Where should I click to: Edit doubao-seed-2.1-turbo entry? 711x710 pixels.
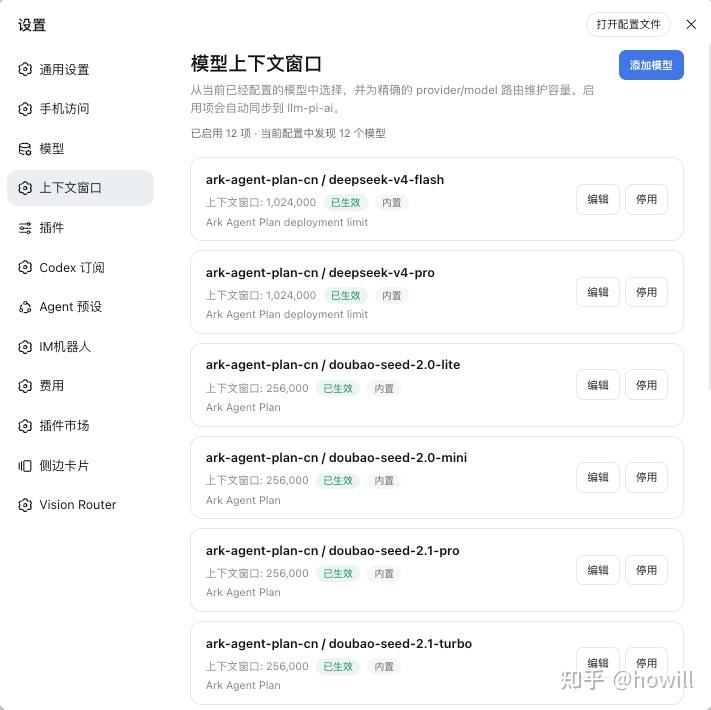[598, 663]
